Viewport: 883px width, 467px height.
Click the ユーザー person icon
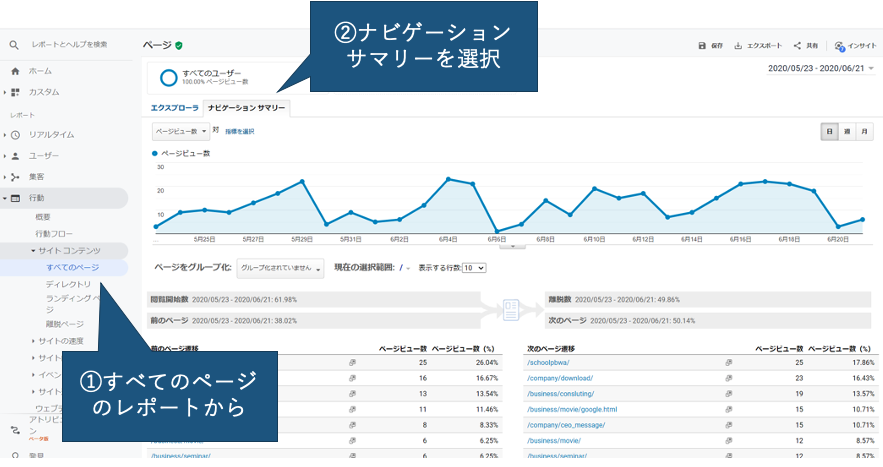point(15,156)
